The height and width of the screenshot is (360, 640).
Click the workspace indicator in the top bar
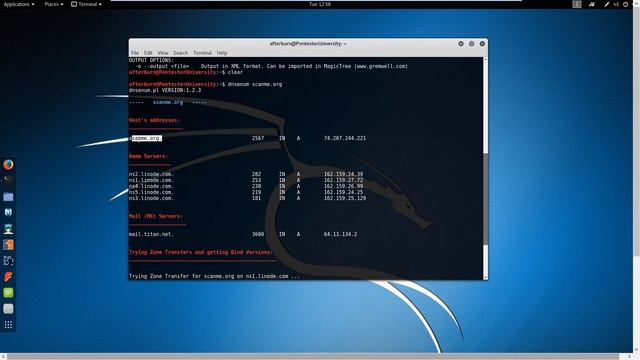[x=577, y=4]
